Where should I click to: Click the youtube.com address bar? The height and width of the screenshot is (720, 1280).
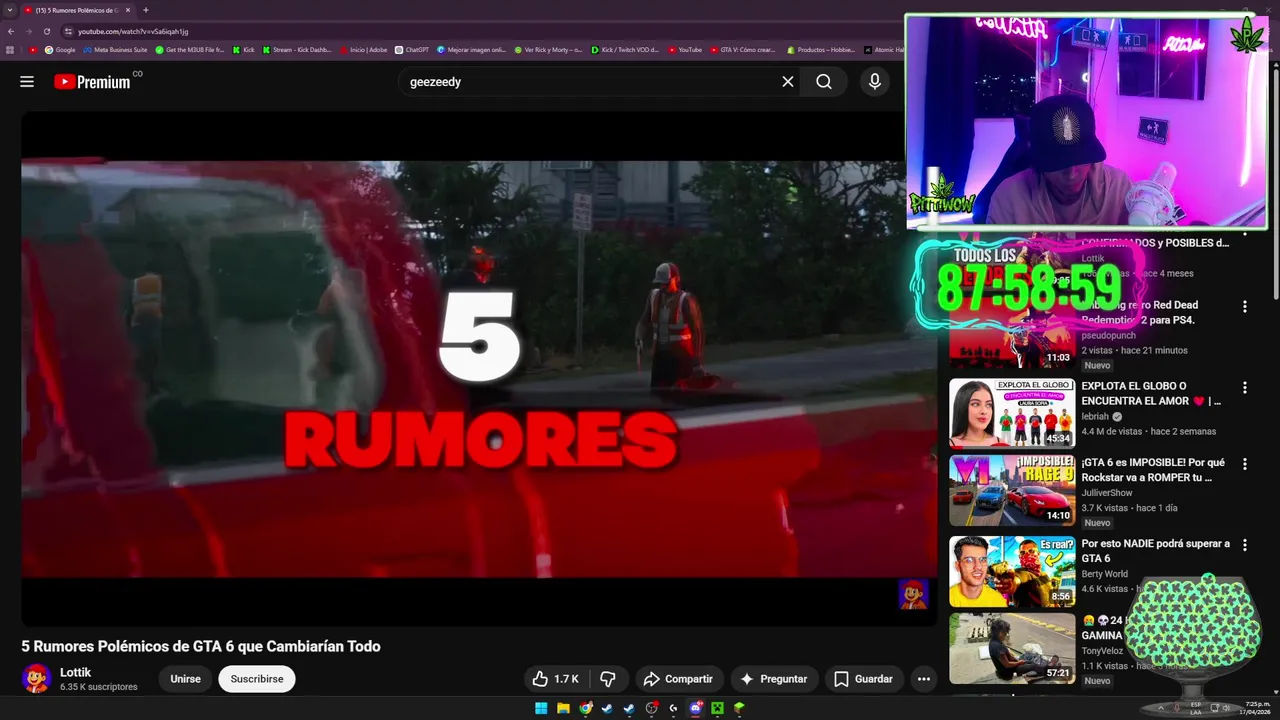pyautogui.click(x=480, y=31)
